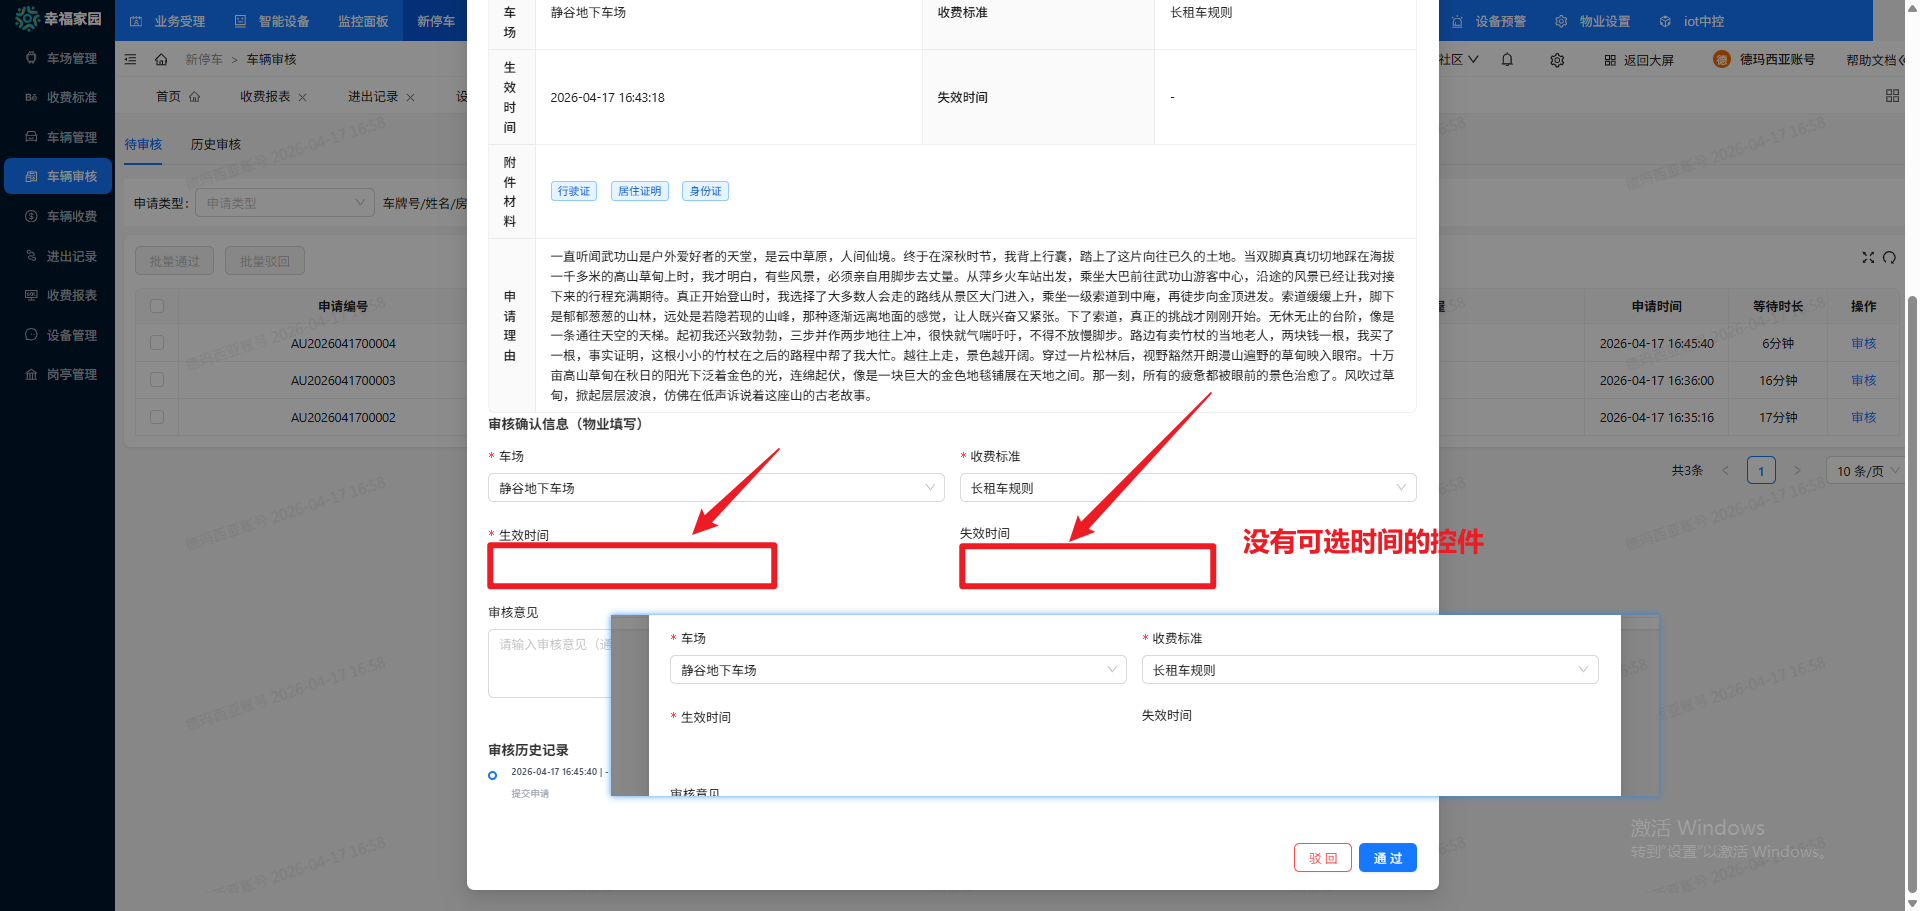Click the table refresh icon

(x=1889, y=257)
